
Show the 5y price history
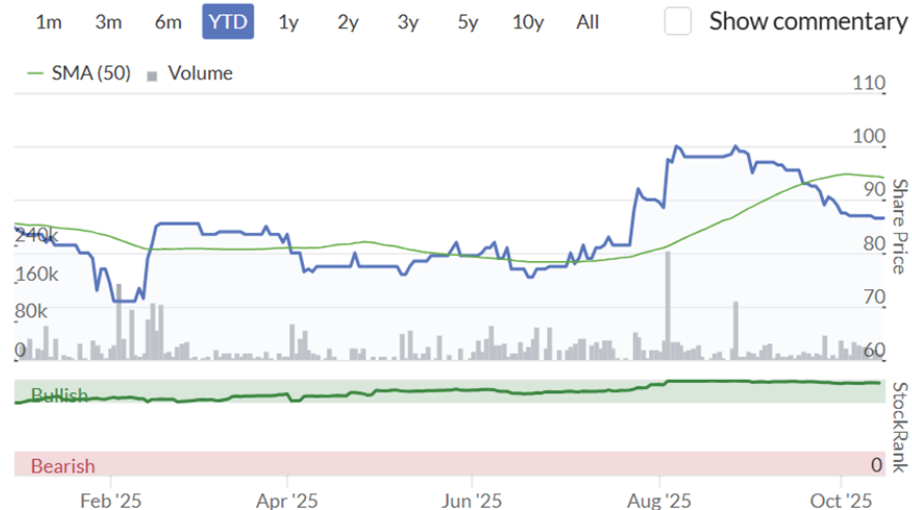tap(468, 21)
